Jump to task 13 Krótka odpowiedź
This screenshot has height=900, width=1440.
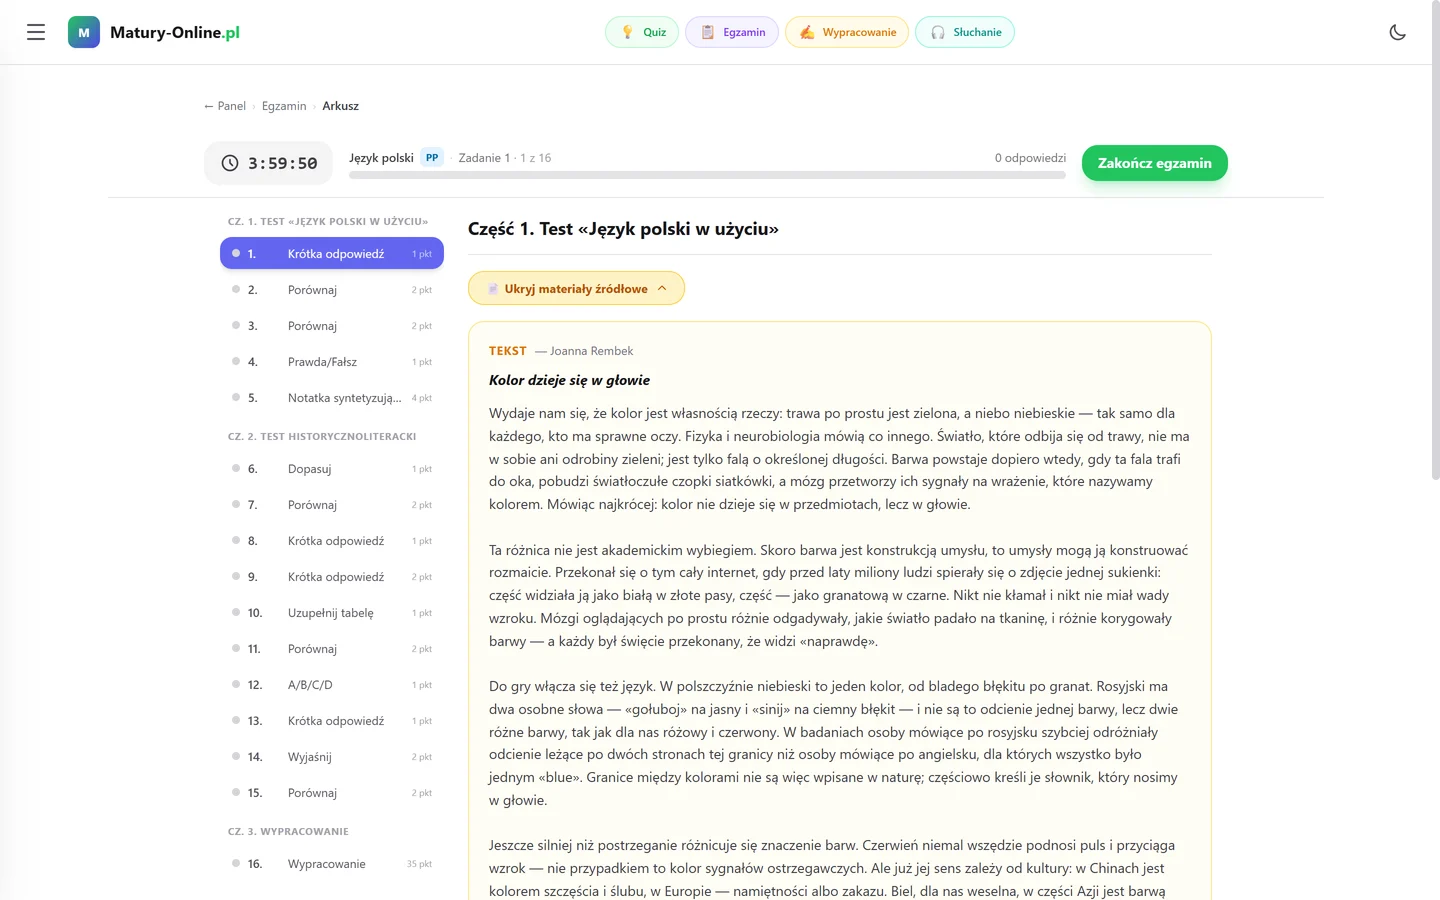[332, 720]
